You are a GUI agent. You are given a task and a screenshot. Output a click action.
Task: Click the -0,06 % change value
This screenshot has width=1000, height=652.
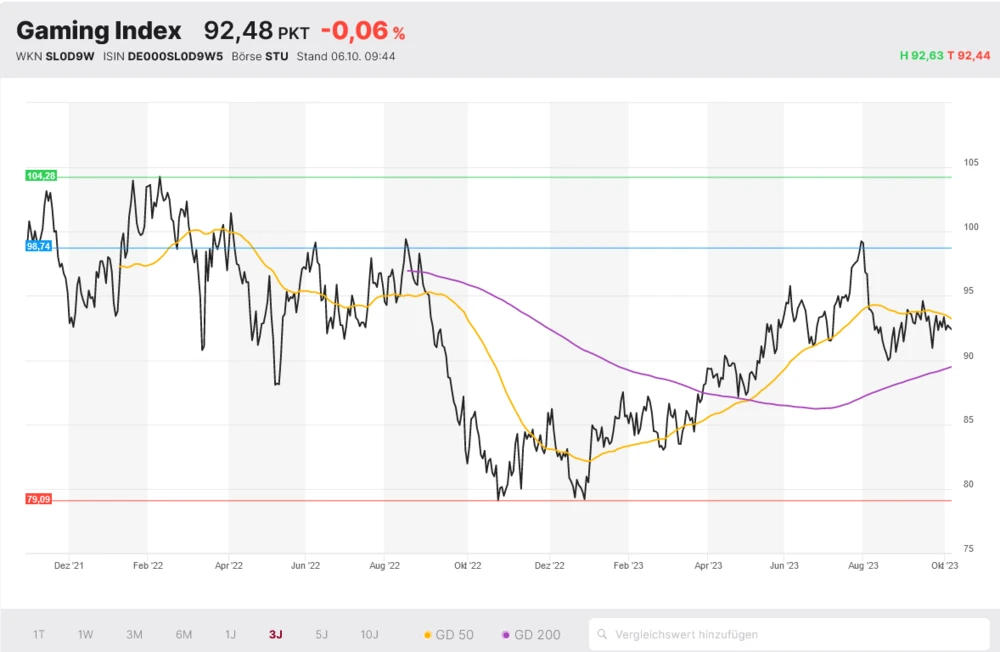362,31
